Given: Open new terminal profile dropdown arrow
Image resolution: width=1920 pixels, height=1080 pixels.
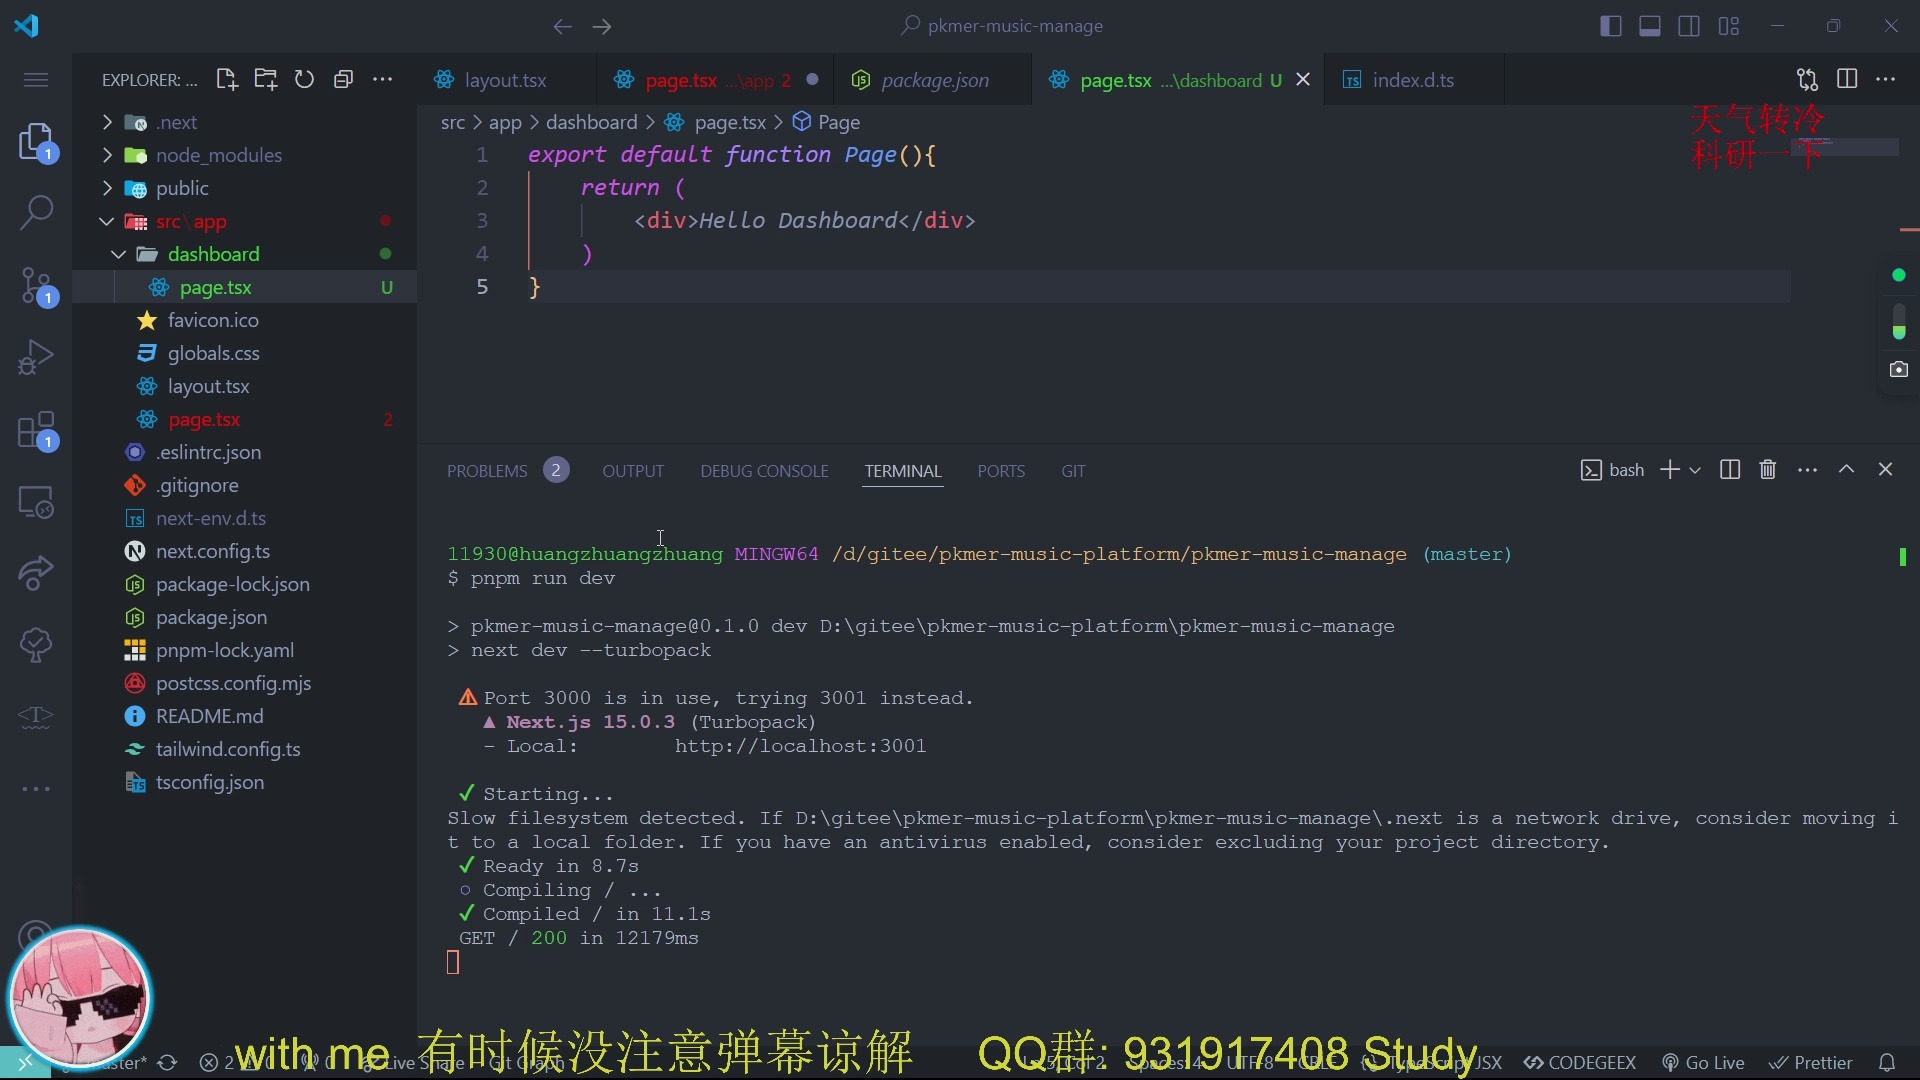Looking at the screenshot, I should (x=1695, y=470).
